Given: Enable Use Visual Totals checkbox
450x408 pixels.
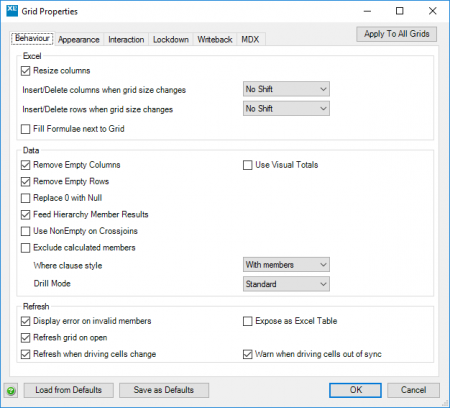Looking at the screenshot, I should pyautogui.click(x=247, y=165).
